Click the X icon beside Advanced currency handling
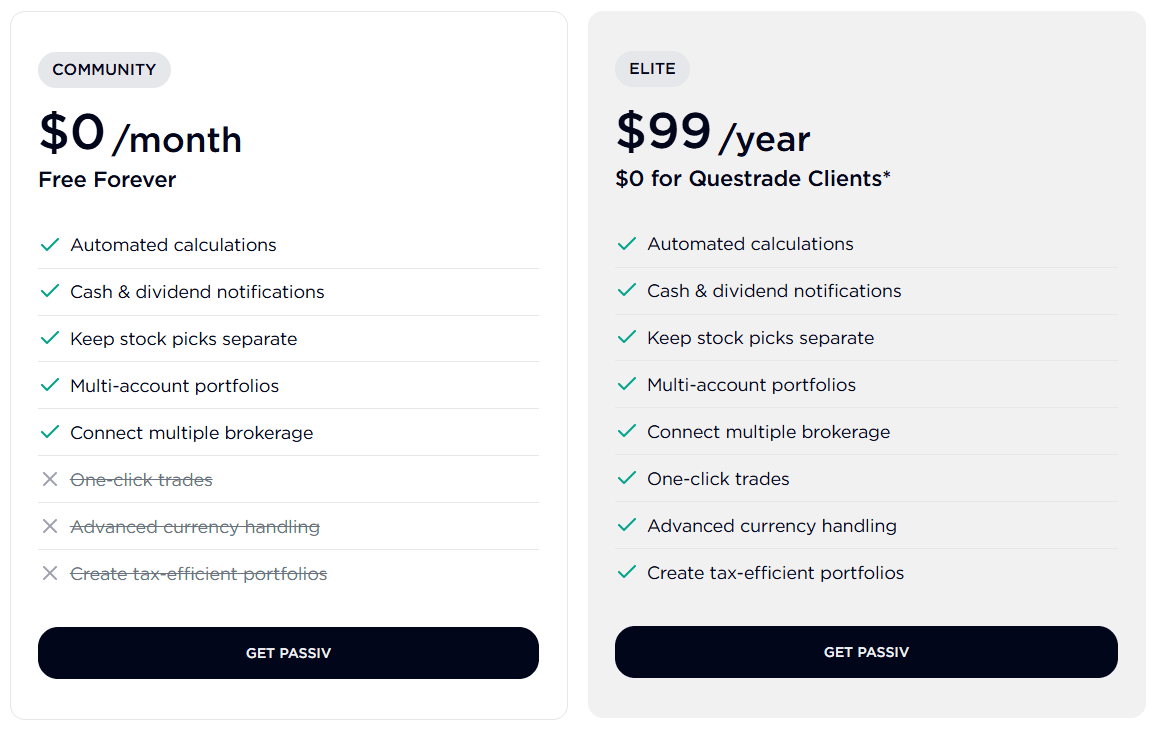The width and height of the screenshot is (1159, 729). (50, 527)
